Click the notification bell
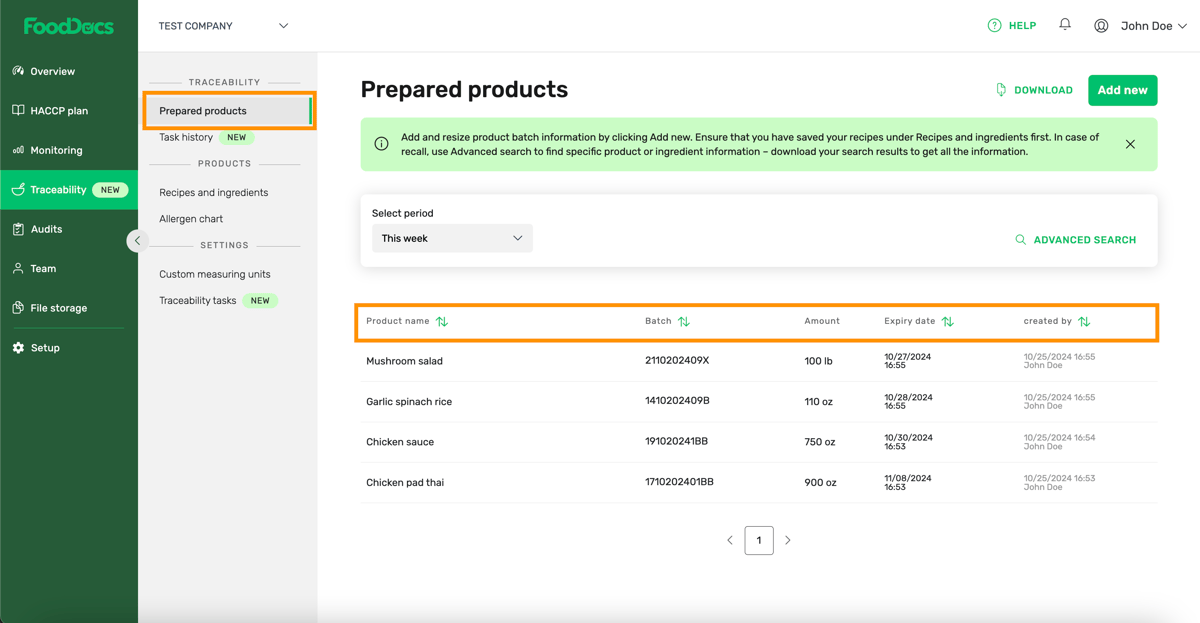The width and height of the screenshot is (1200, 623). click(1064, 24)
